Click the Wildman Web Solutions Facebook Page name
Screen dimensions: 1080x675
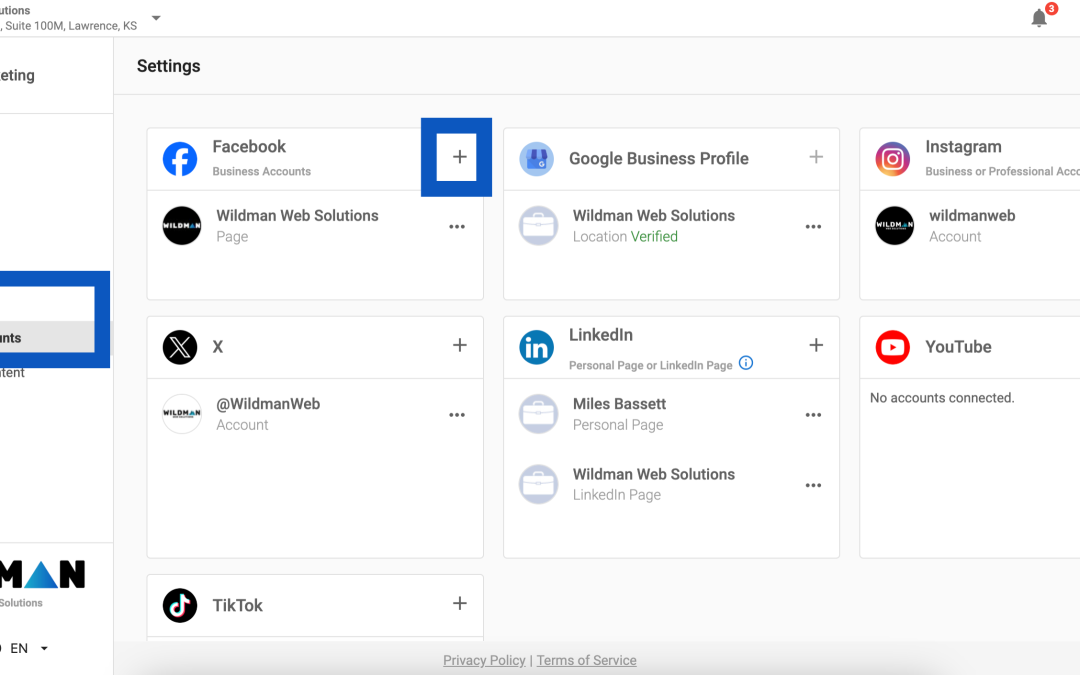click(x=298, y=216)
